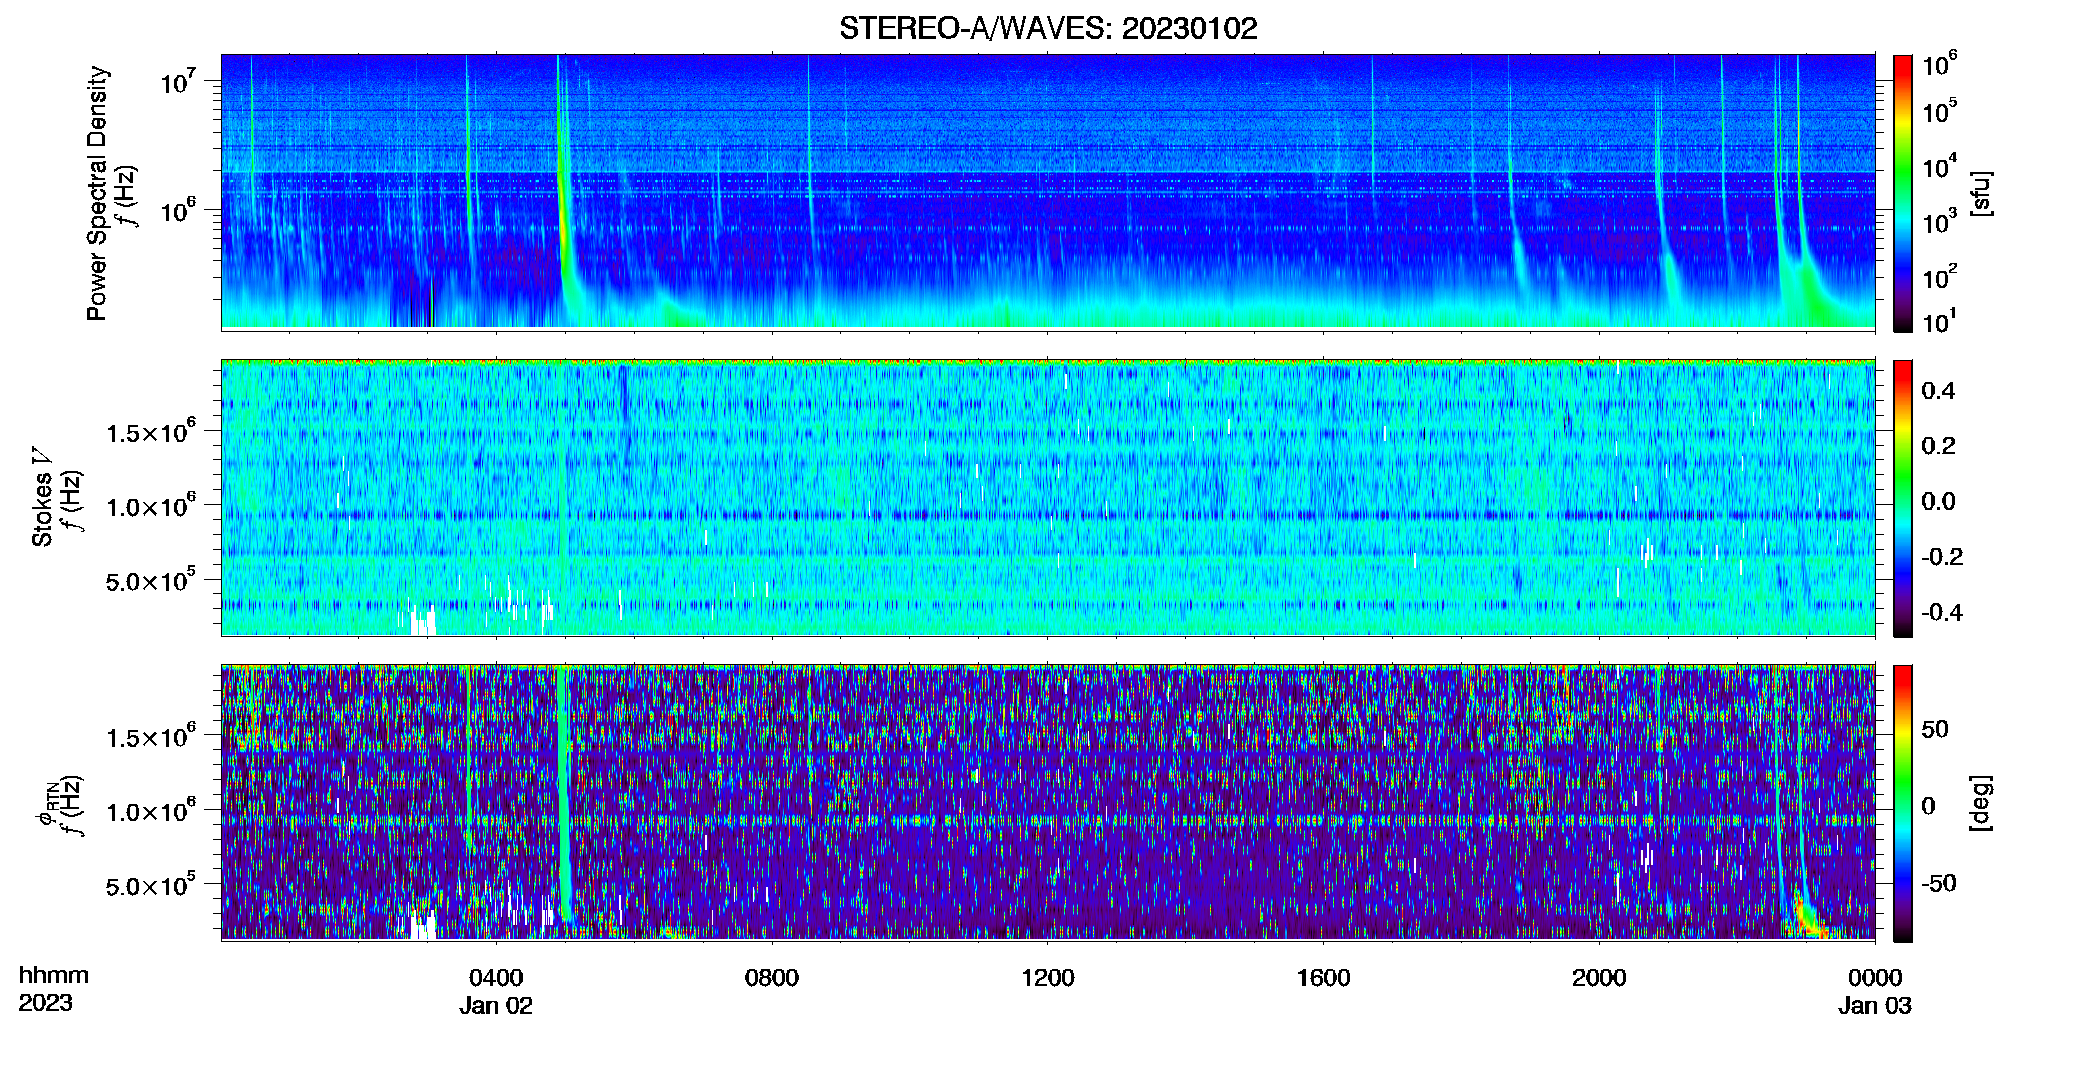The height and width of the screenshot is (1080, 2096).
Task: Click the "0400" time axis label
Action: click(496, 978)
